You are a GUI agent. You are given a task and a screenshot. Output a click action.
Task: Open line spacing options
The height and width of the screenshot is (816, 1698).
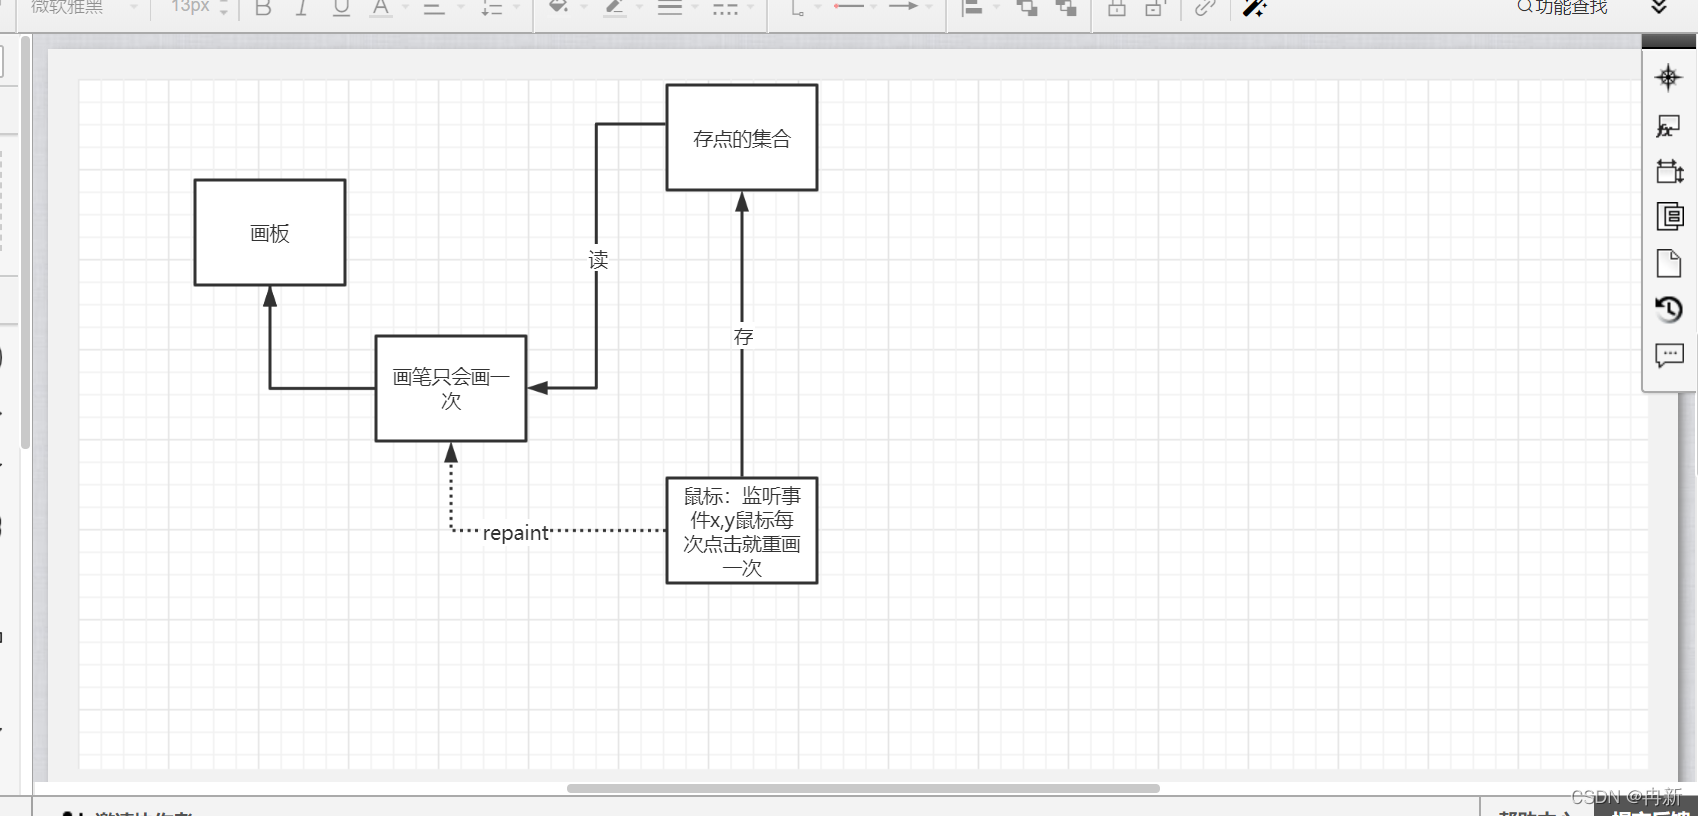click(492, 8)
